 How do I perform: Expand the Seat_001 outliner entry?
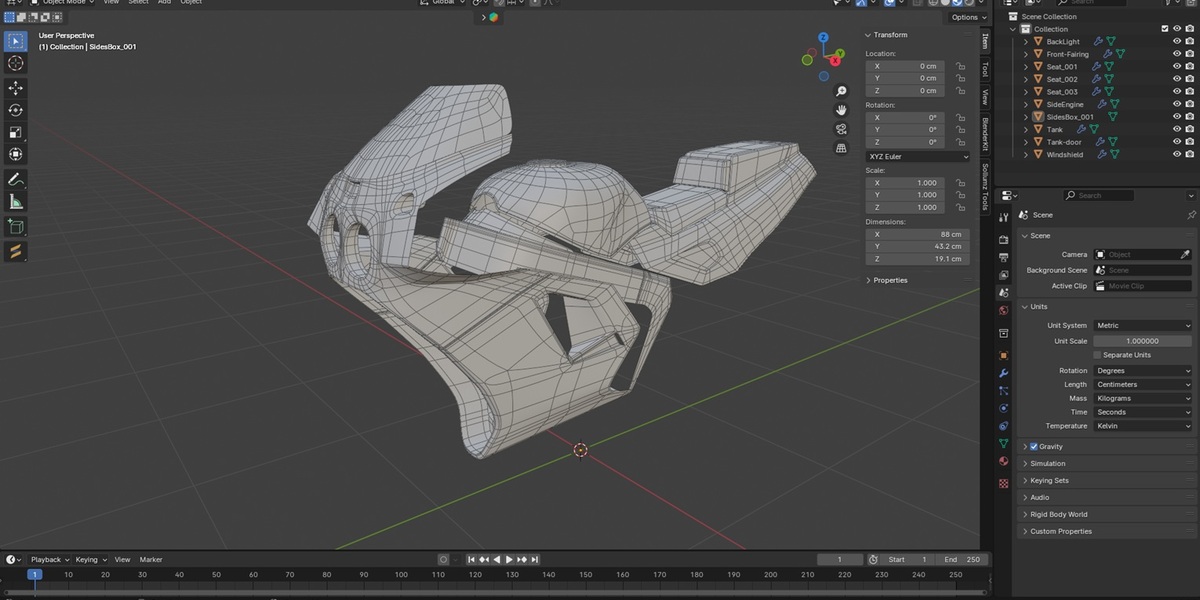pyautogui.click(x=1026, y=67)
